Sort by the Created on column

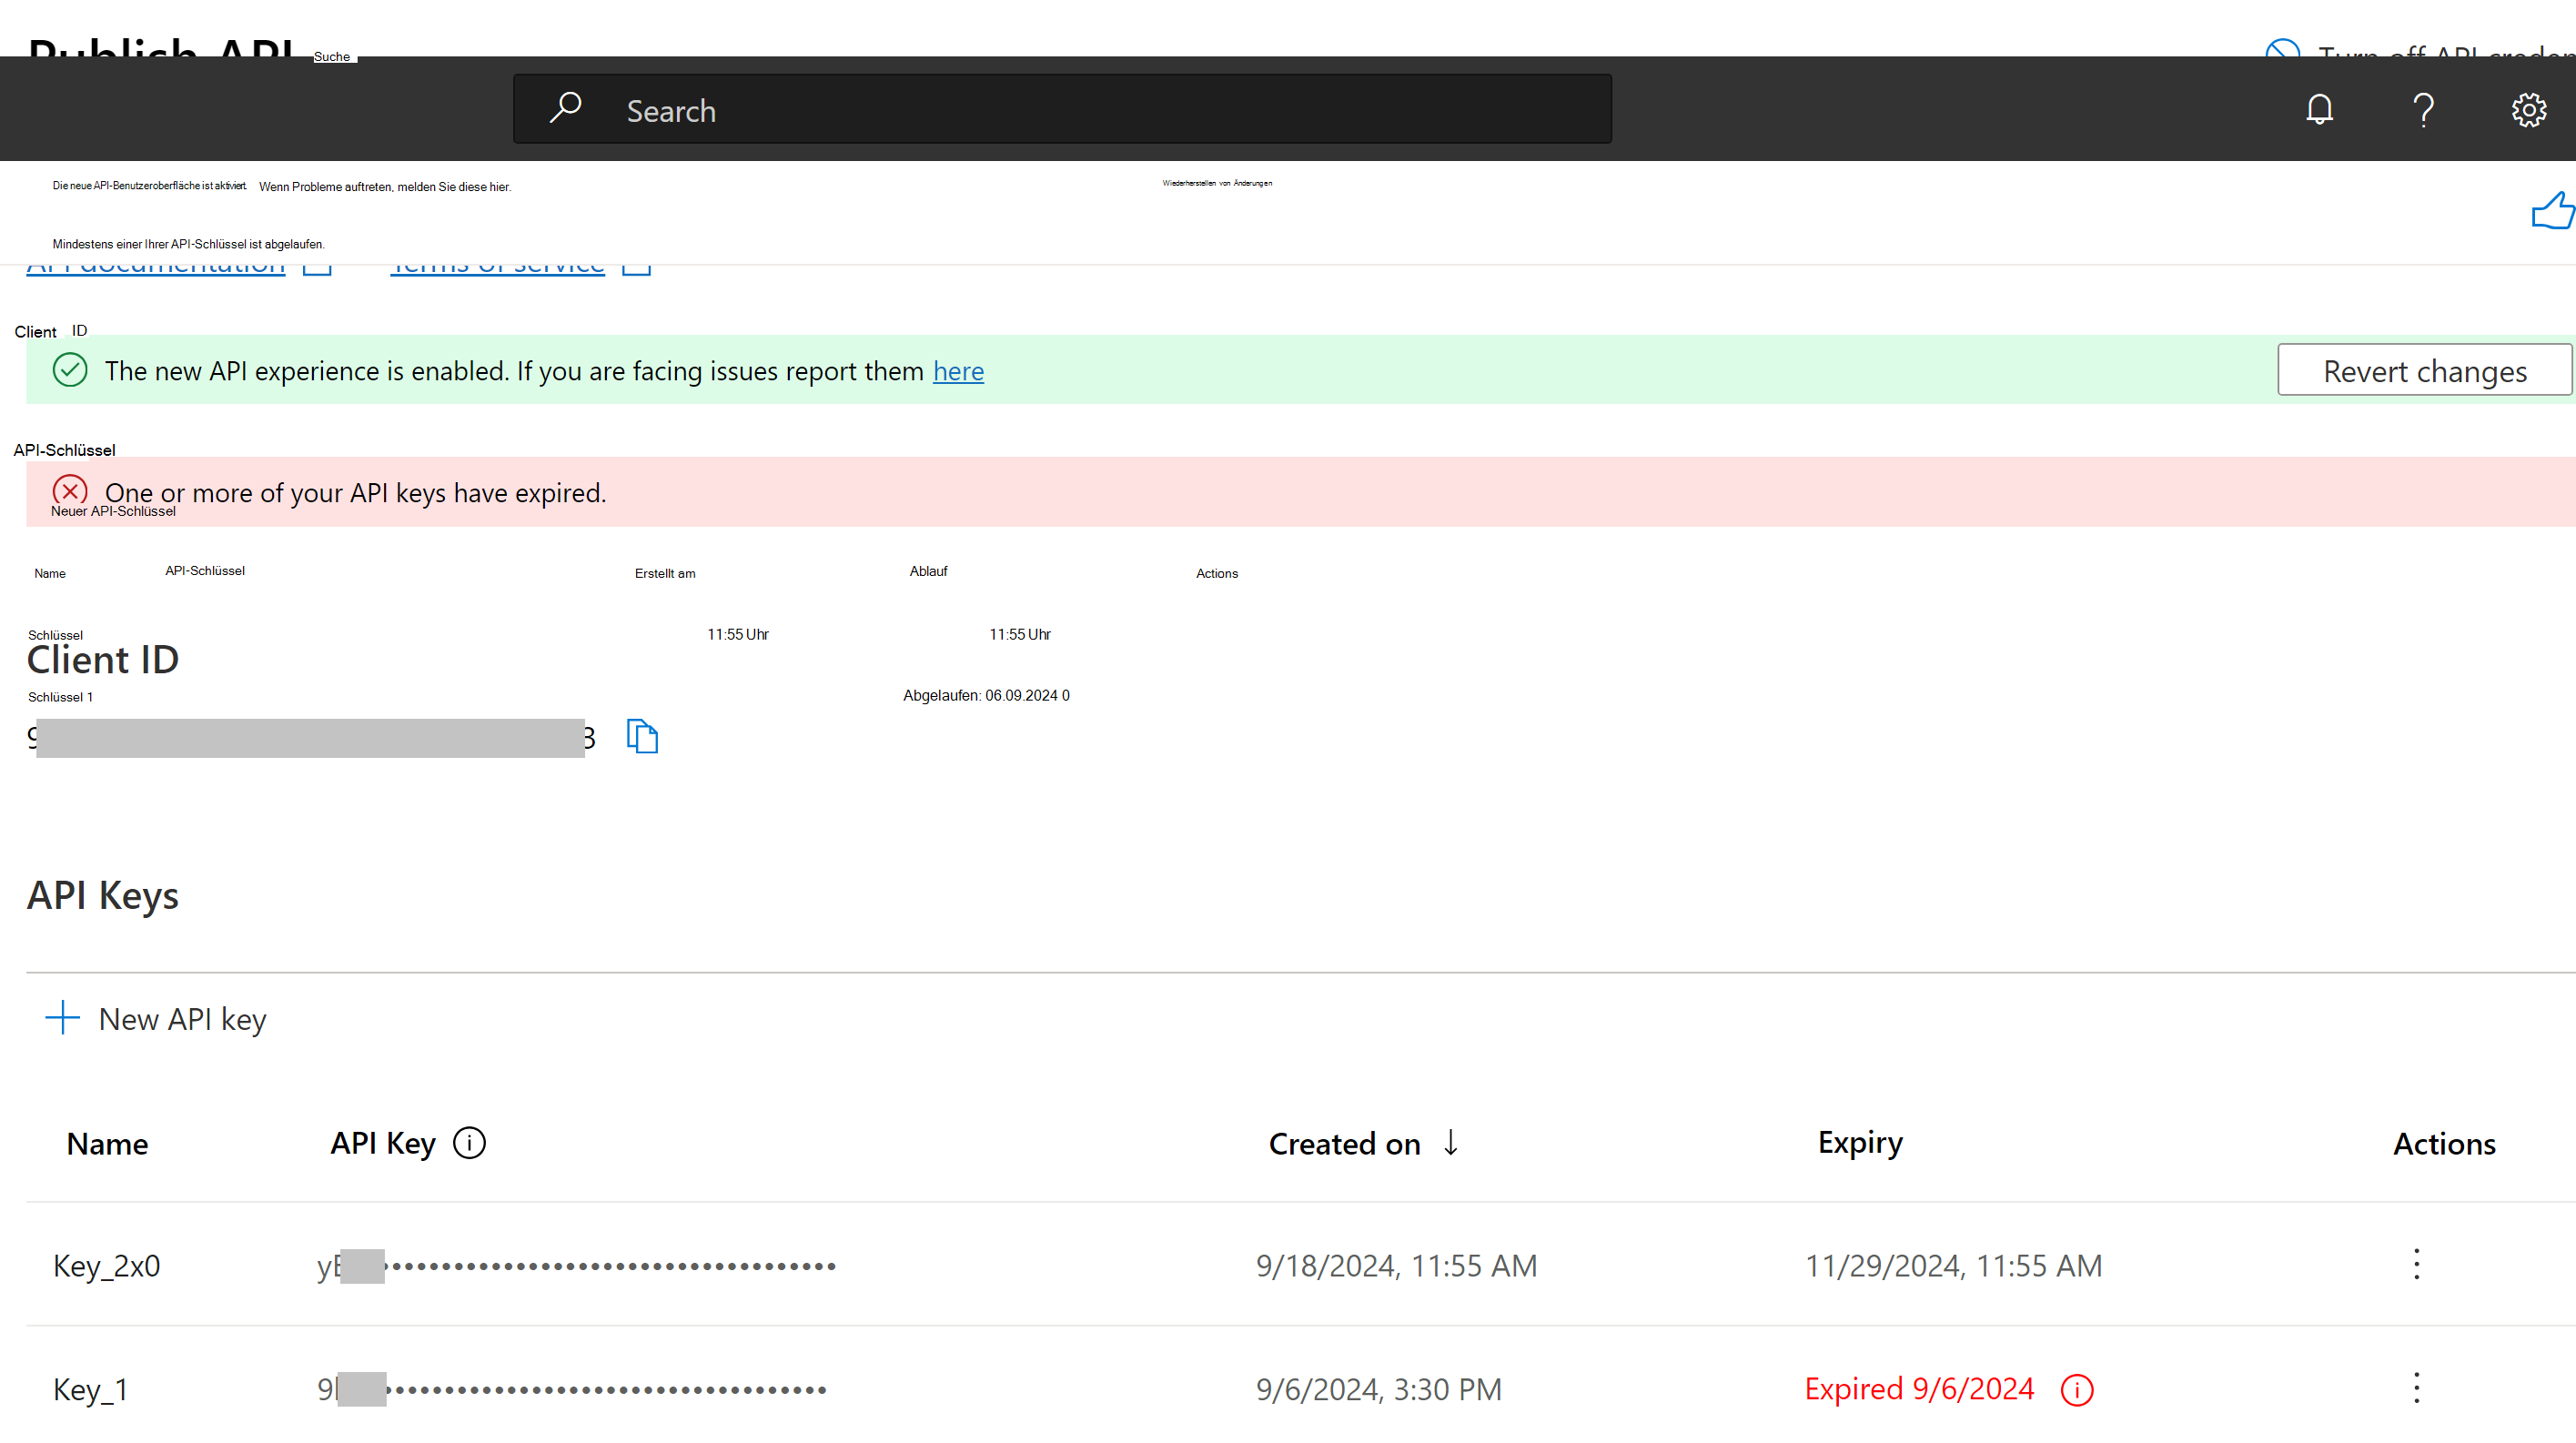tap(1344, 1144)
